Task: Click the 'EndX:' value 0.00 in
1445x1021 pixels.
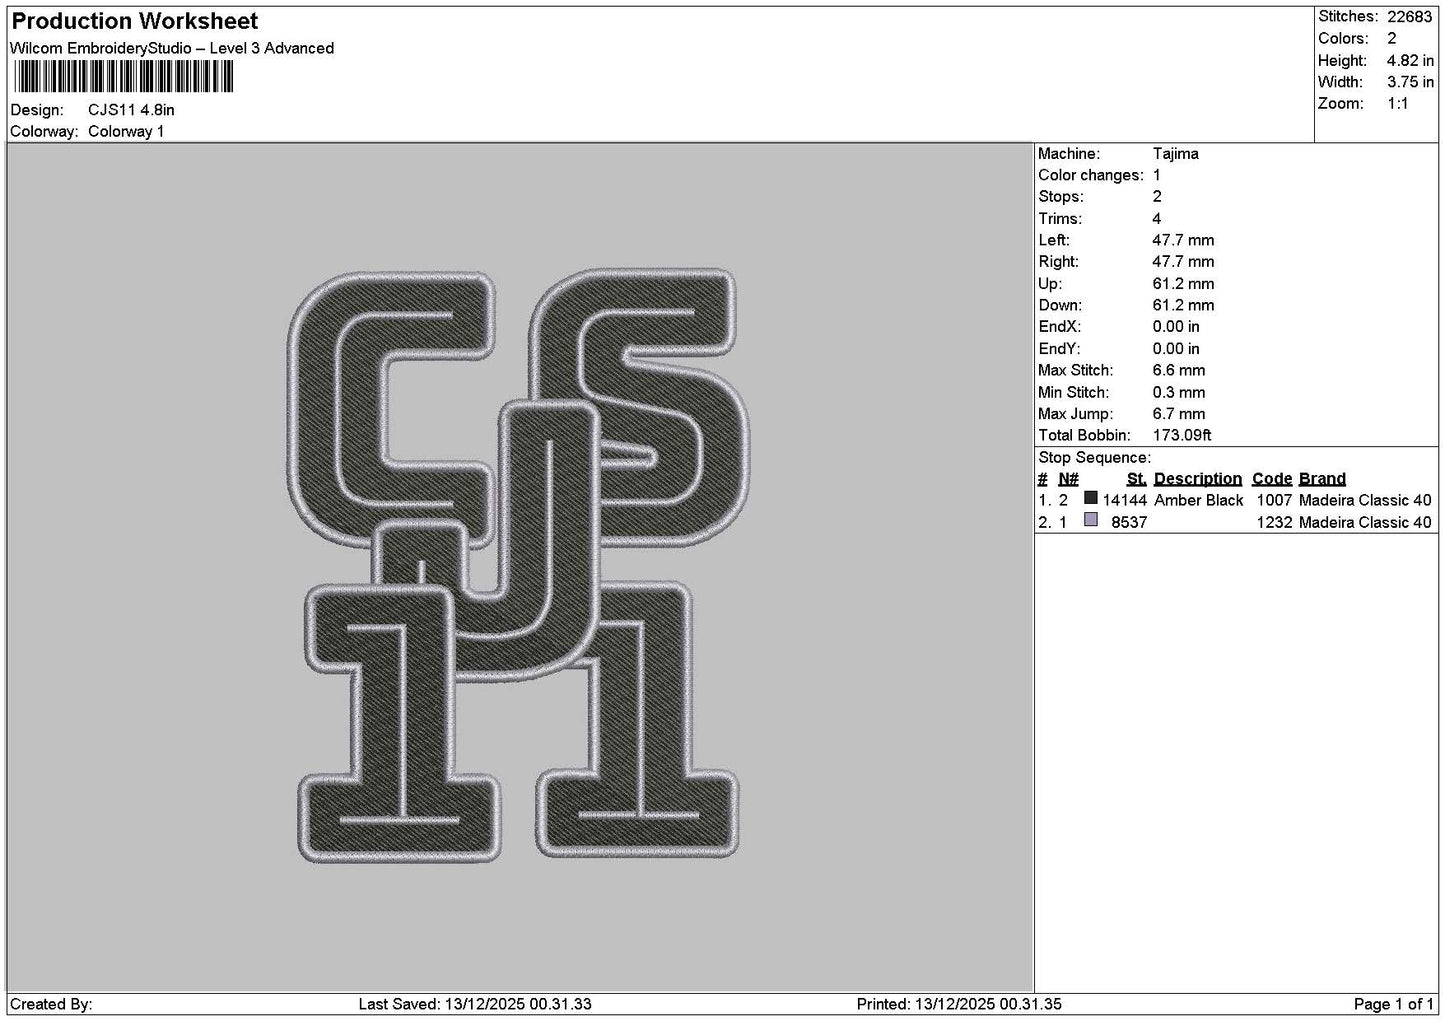Action: tap(1176, 327)
